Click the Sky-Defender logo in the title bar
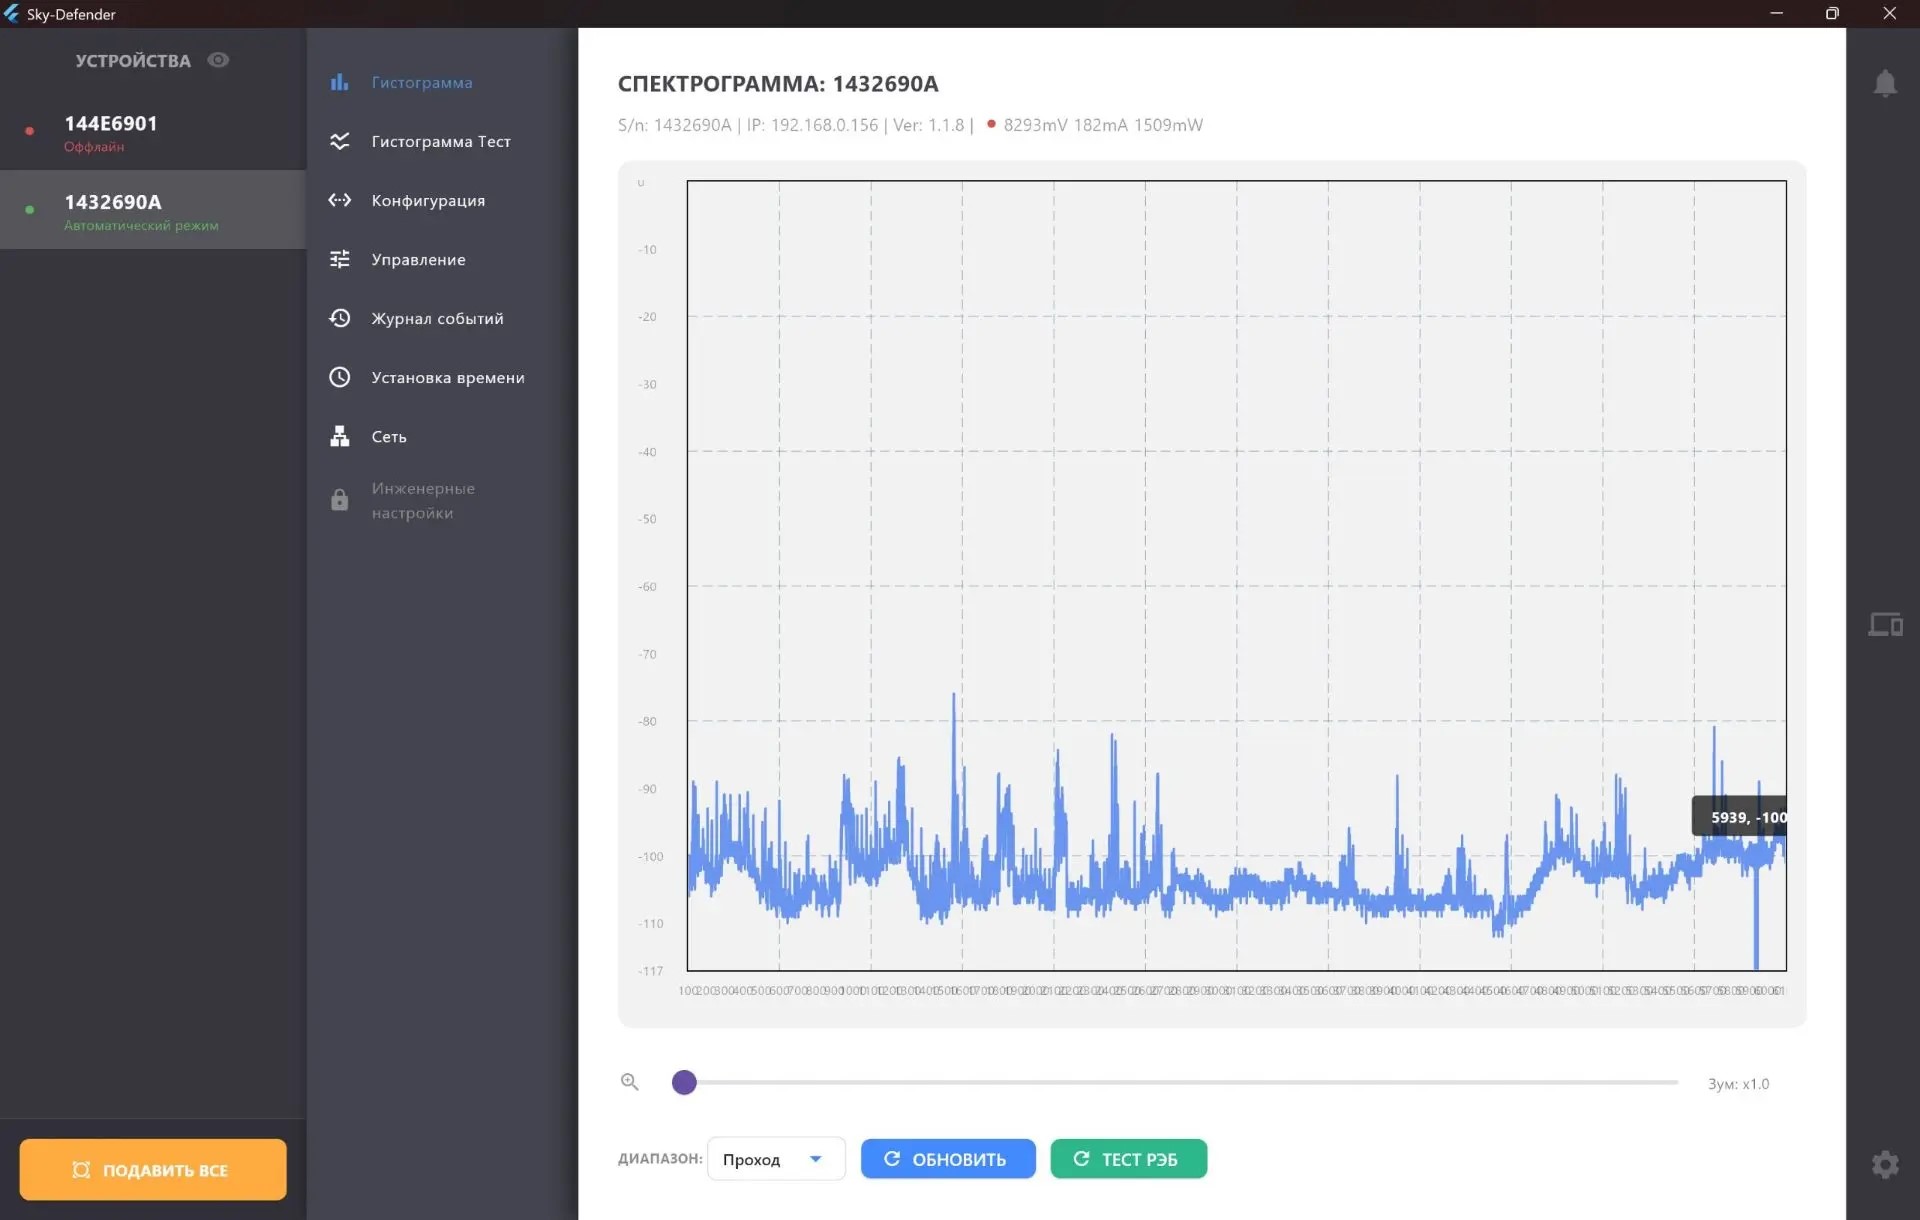The image size is (1920, 1220). click(x=11, y=14)
